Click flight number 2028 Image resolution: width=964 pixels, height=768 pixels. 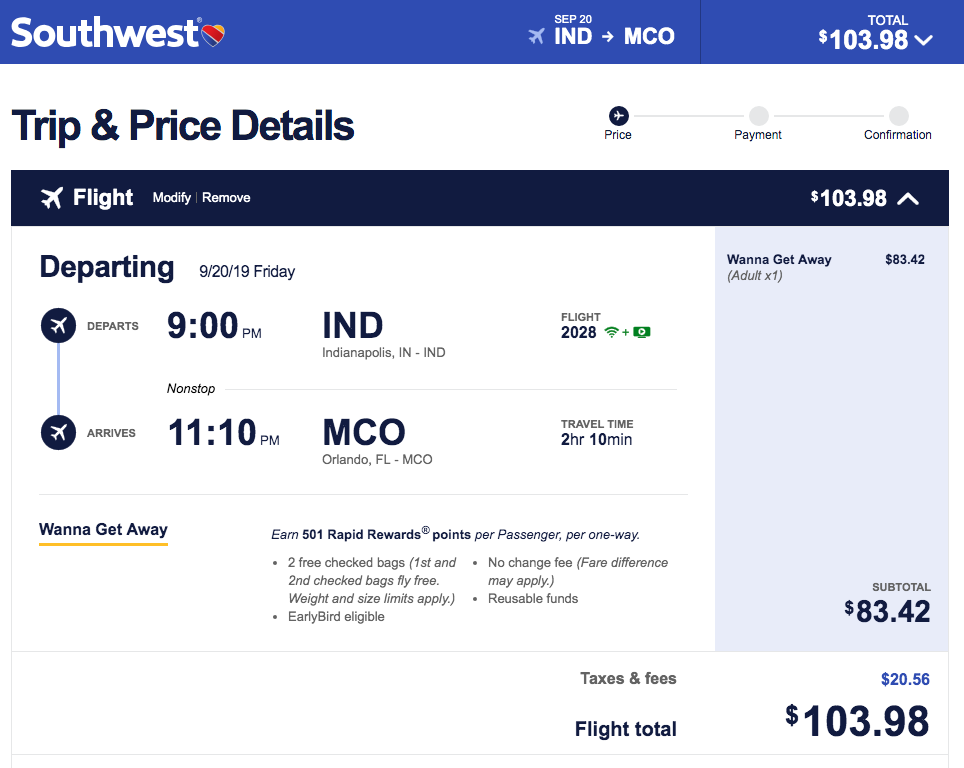click(x=578, y=333)
